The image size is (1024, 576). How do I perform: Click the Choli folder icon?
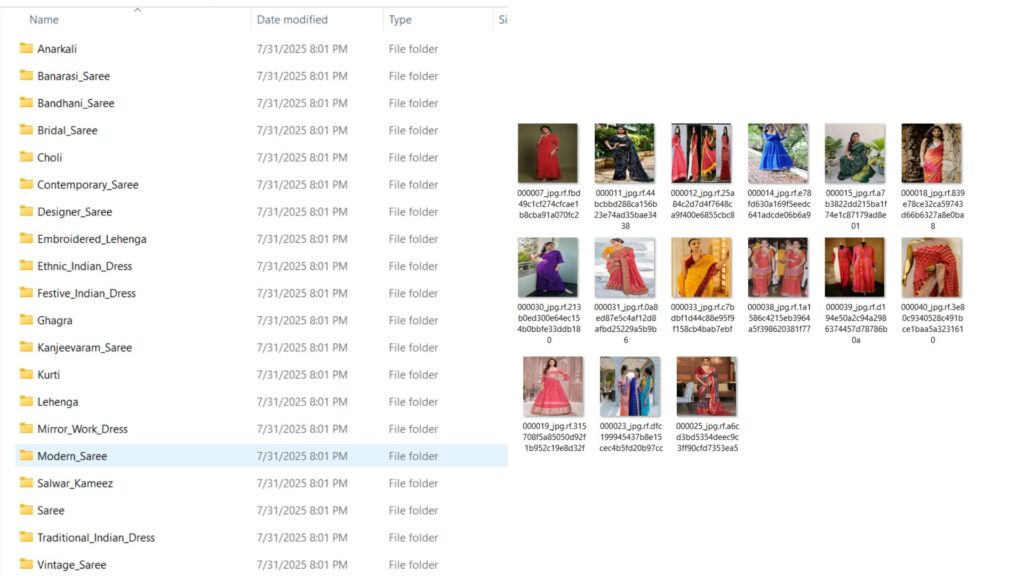click(26, 157)
